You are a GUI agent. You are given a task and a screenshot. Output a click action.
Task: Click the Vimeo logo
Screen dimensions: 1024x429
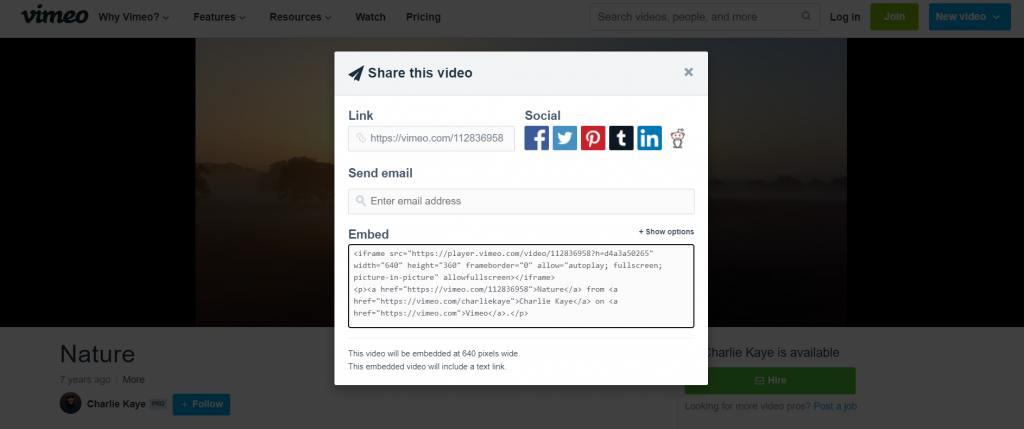55,16
